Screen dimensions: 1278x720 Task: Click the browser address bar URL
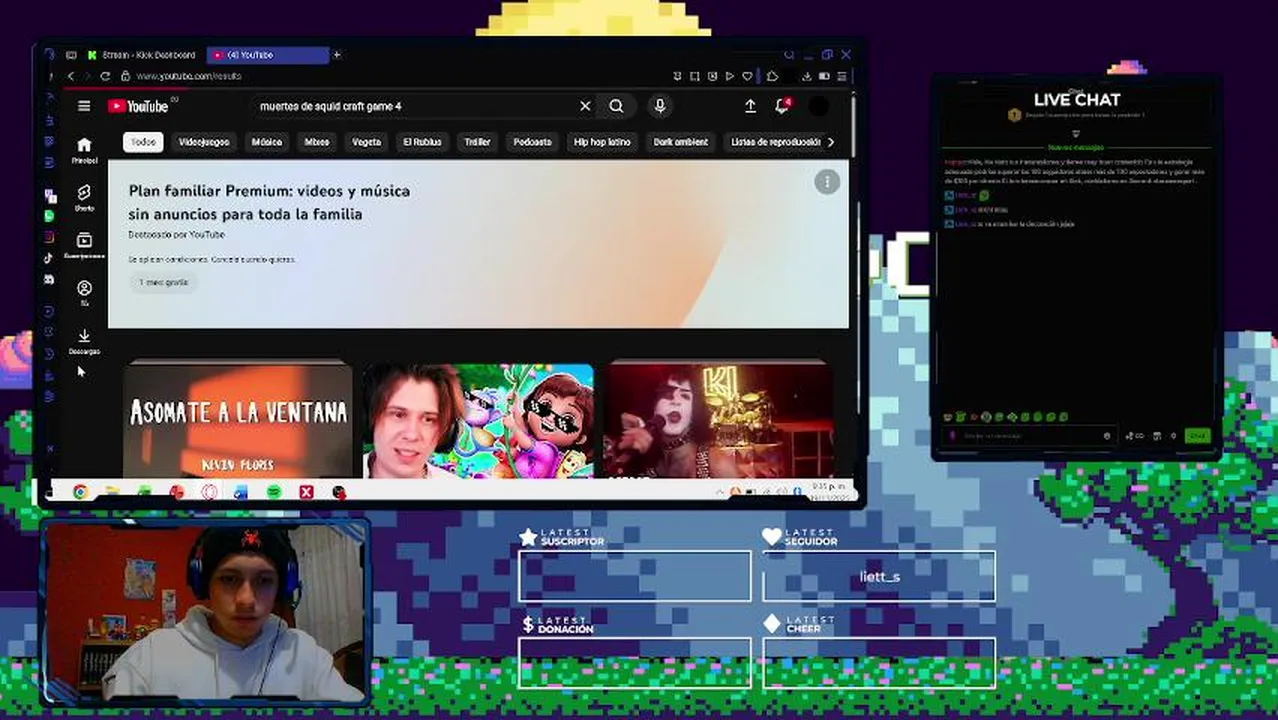(189, 77)
